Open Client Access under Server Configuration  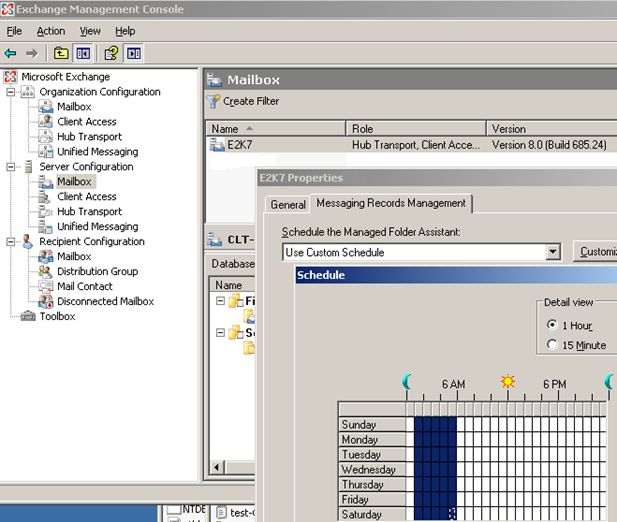87,196
